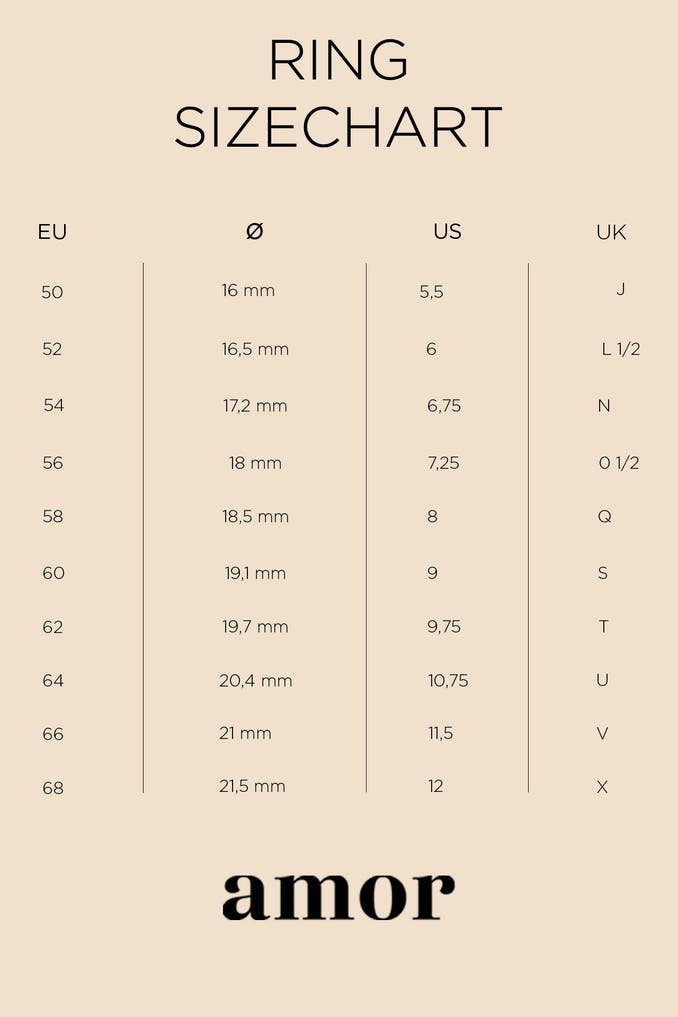Click UK size X
This screenshot has width=678, height=1017.
click(602, 787)
